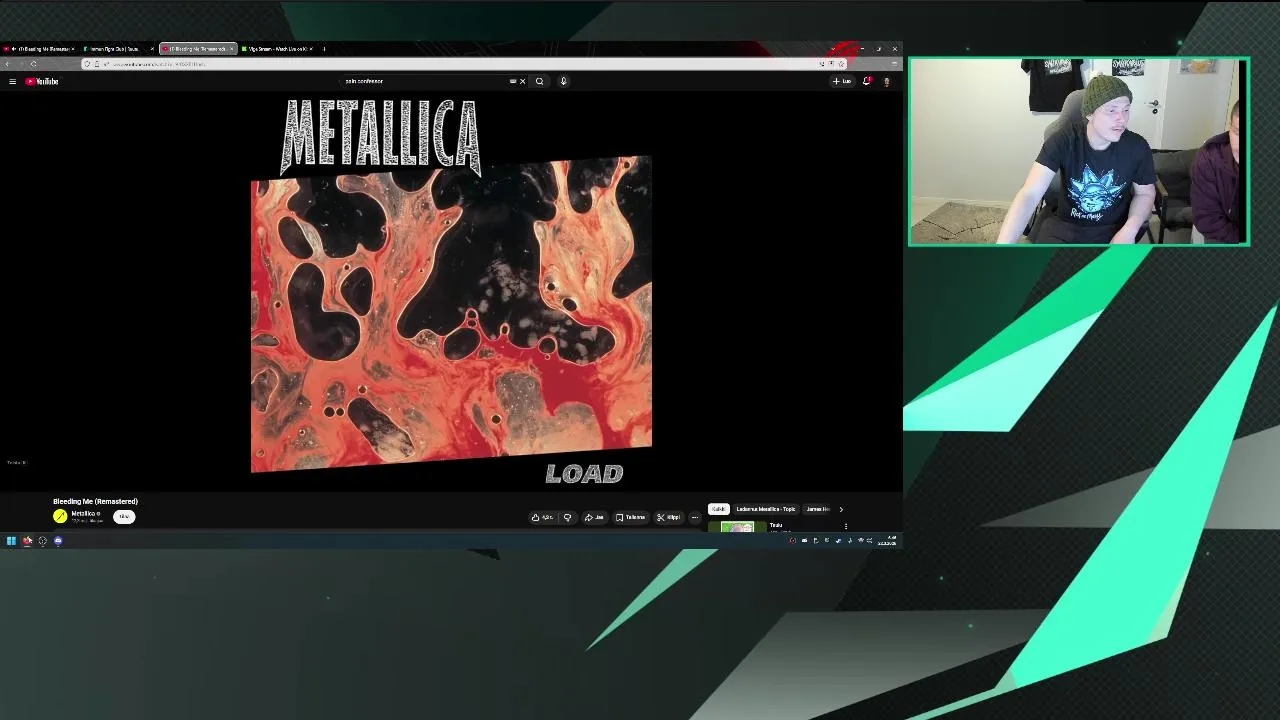The image size is (1280, 720).
Task: Open the on-screen keyboard icon in search
Action: pyautogui.click(x=513, y=81)
